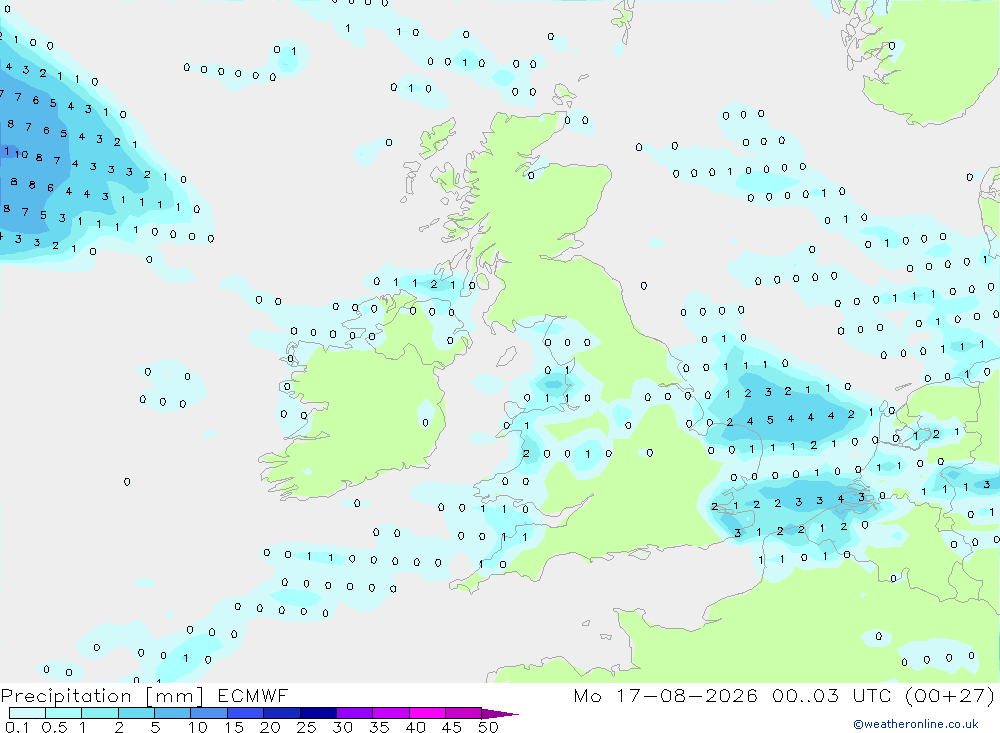
Task: Click the '50' legend scale label
Action: click(488, 727)
